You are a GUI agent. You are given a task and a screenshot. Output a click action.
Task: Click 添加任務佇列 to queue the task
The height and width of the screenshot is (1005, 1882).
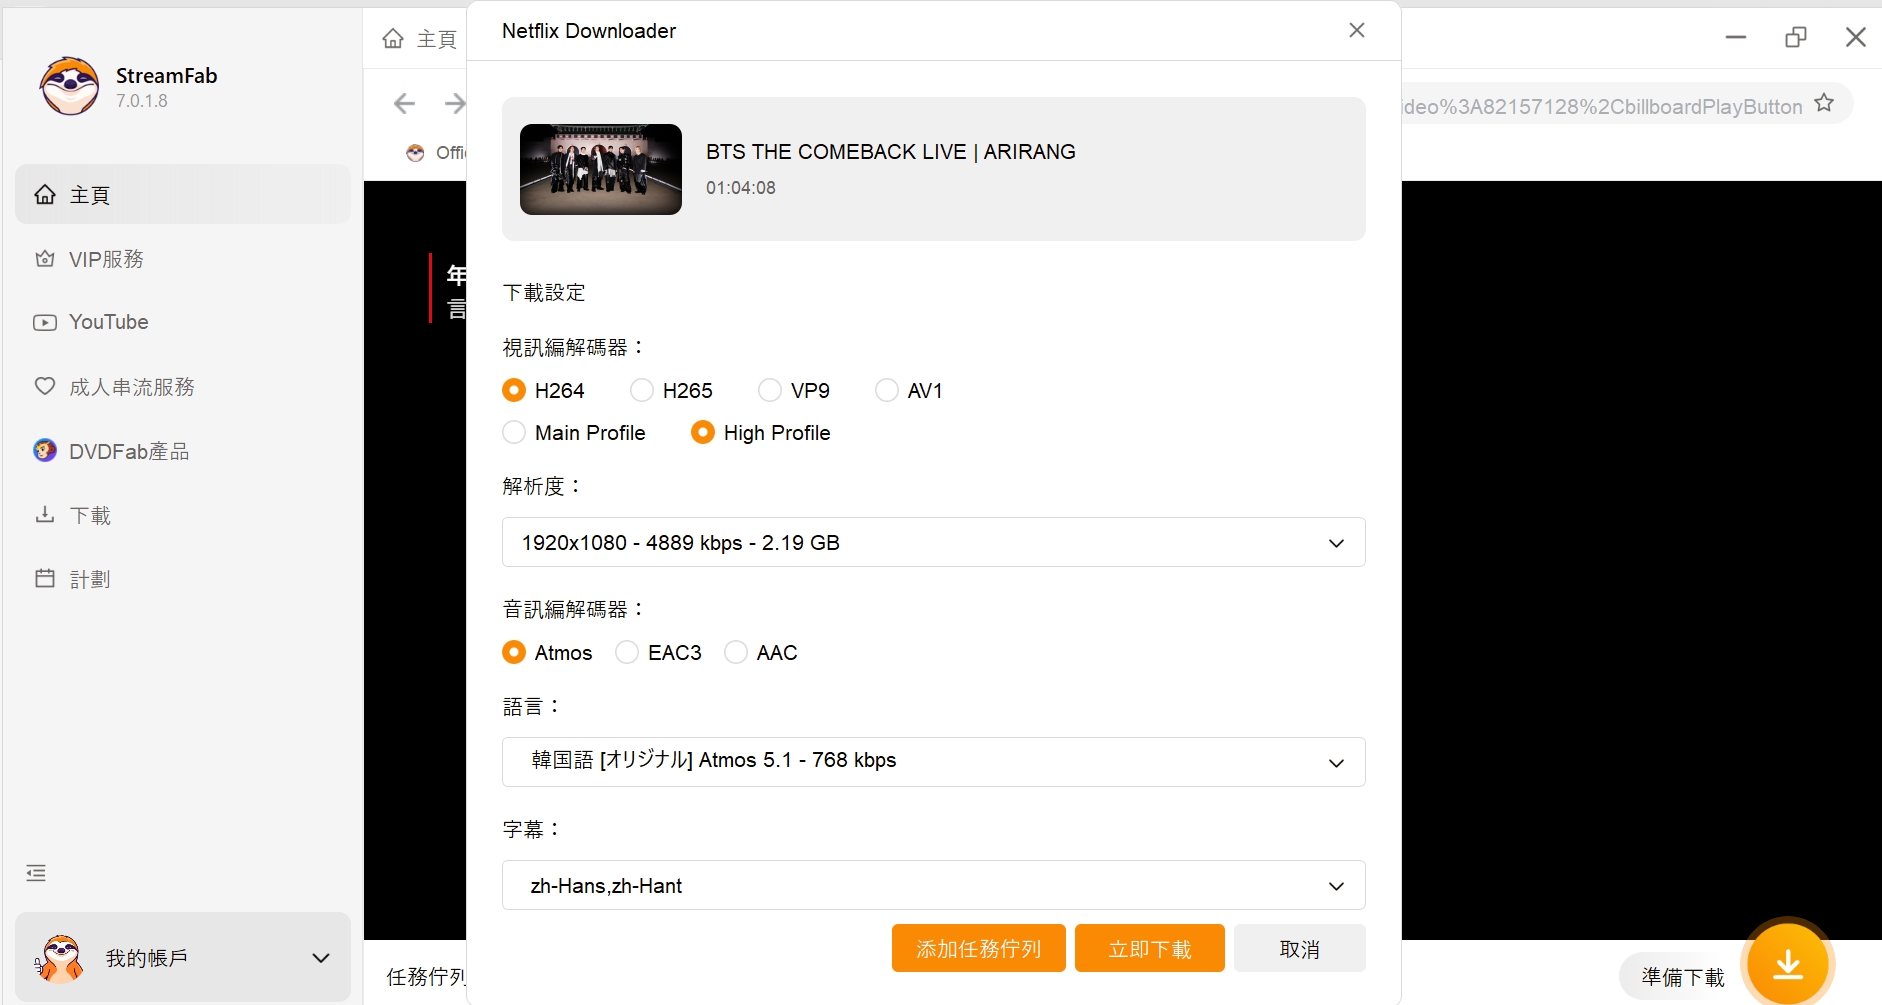tap(978, 947)
